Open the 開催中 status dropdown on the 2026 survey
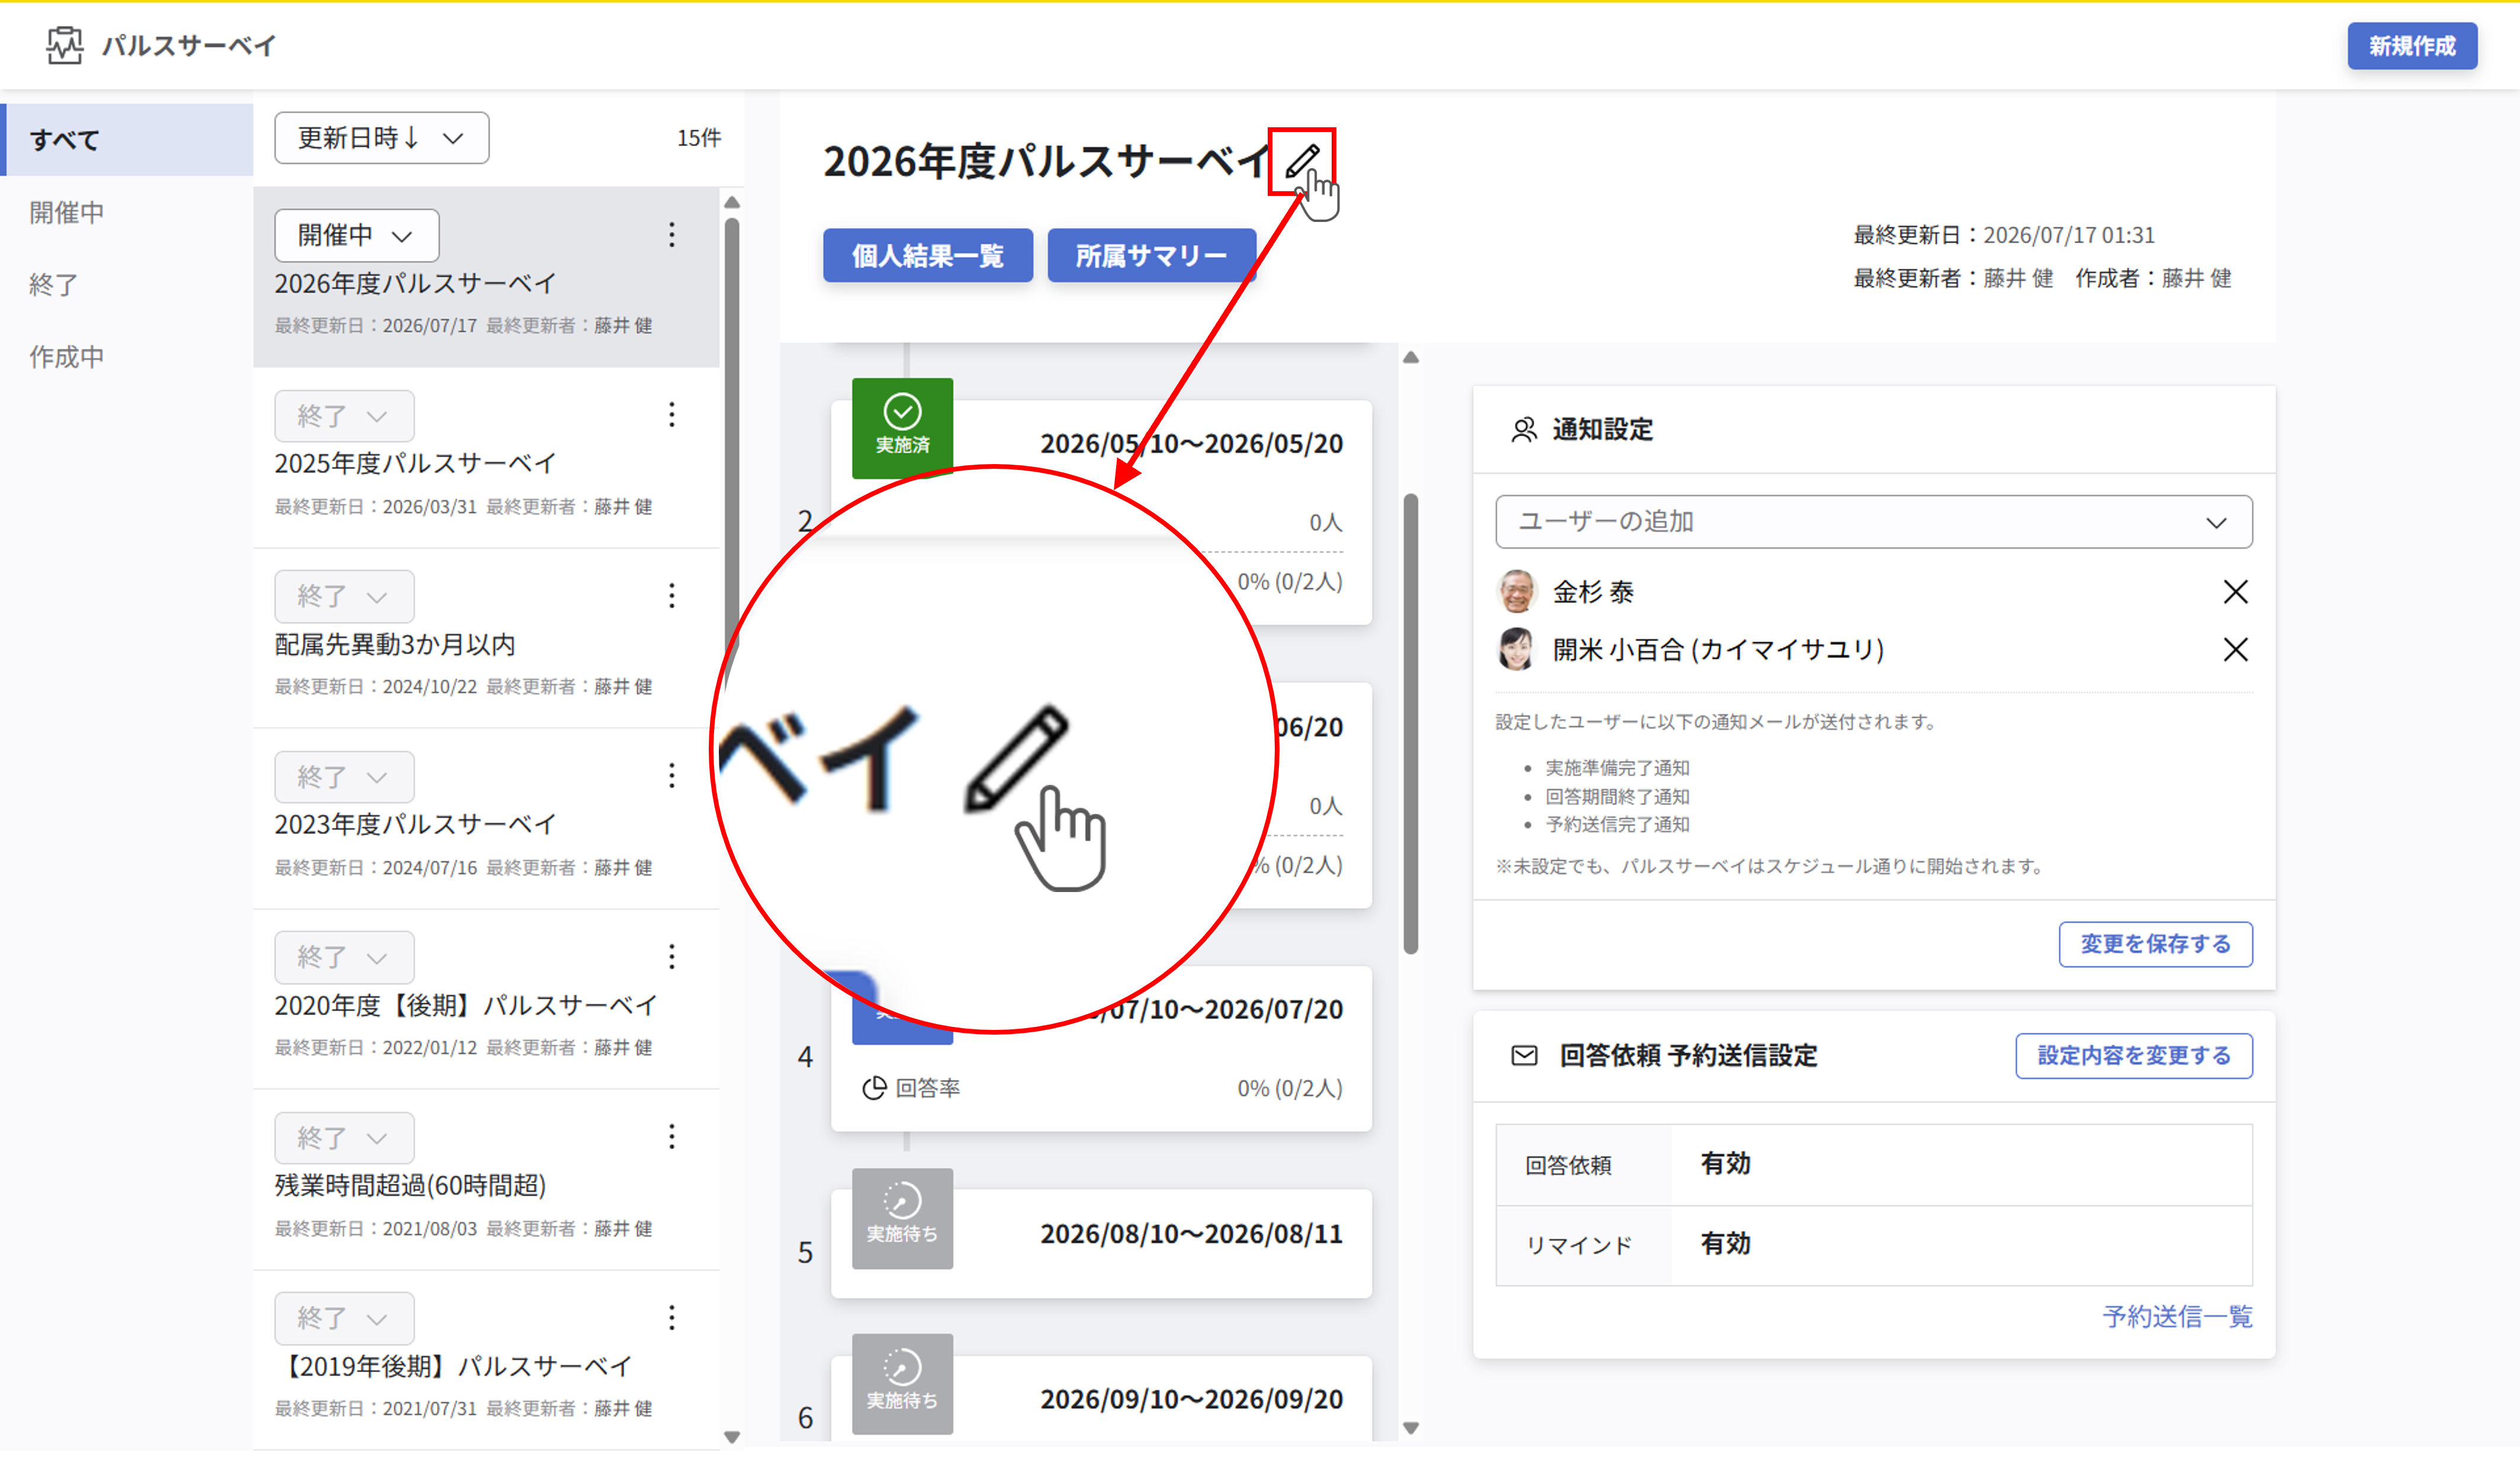 356,235
